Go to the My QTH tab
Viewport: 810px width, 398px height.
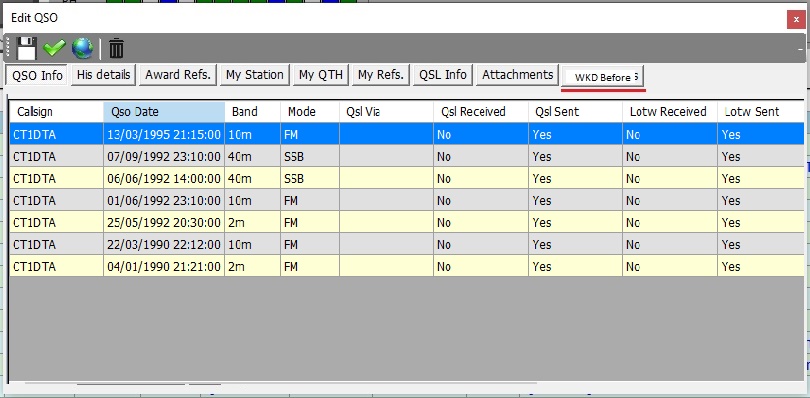321,75
